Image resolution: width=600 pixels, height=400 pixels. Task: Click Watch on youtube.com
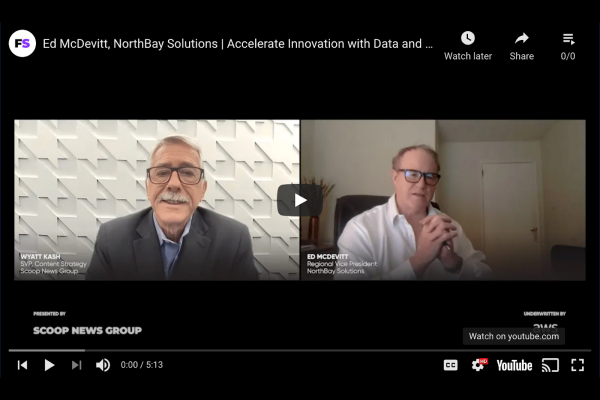click(x=514, y=336)
